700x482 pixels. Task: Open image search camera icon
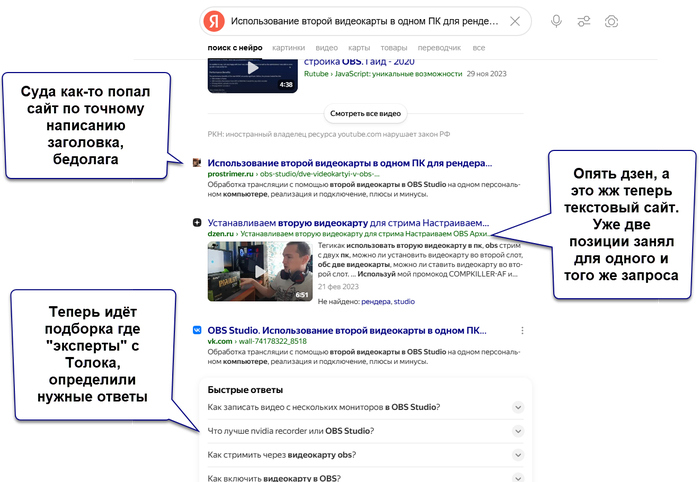pos(611,21)
